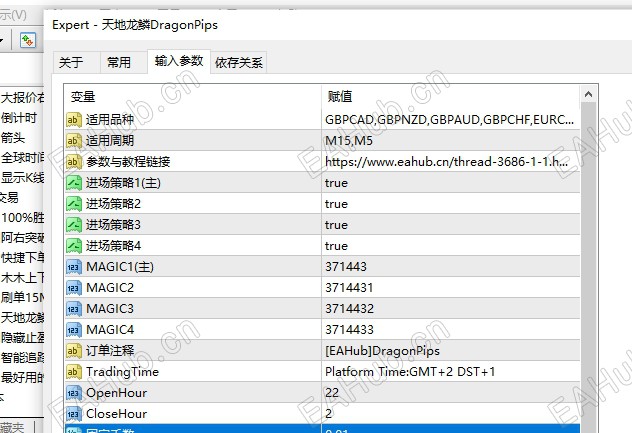Click the CloseHour variable name
Image resolution: width=632 pixels, height=433 pixels.
coord(116,414)
